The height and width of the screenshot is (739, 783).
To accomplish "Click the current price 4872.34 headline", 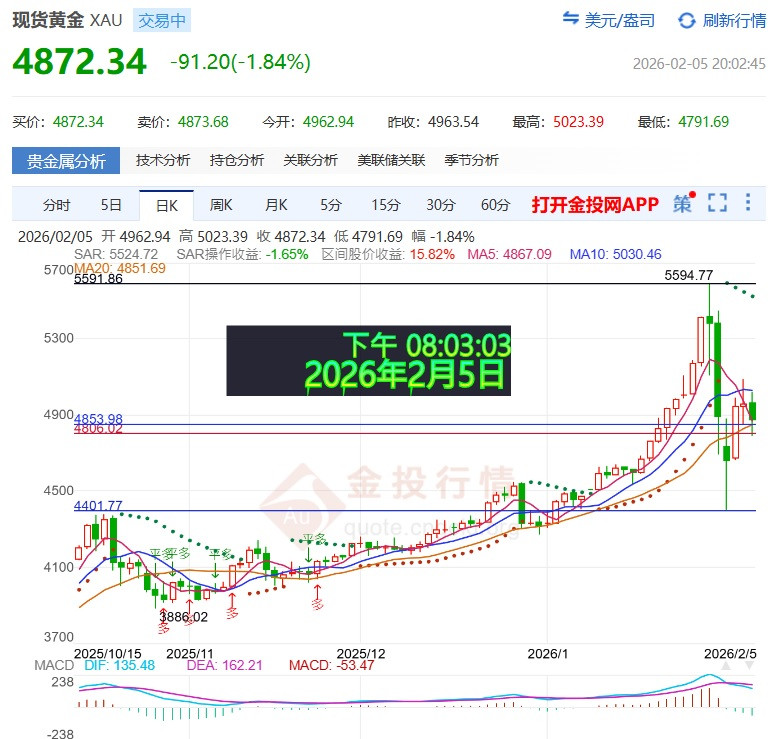I will tap(79, 61).
